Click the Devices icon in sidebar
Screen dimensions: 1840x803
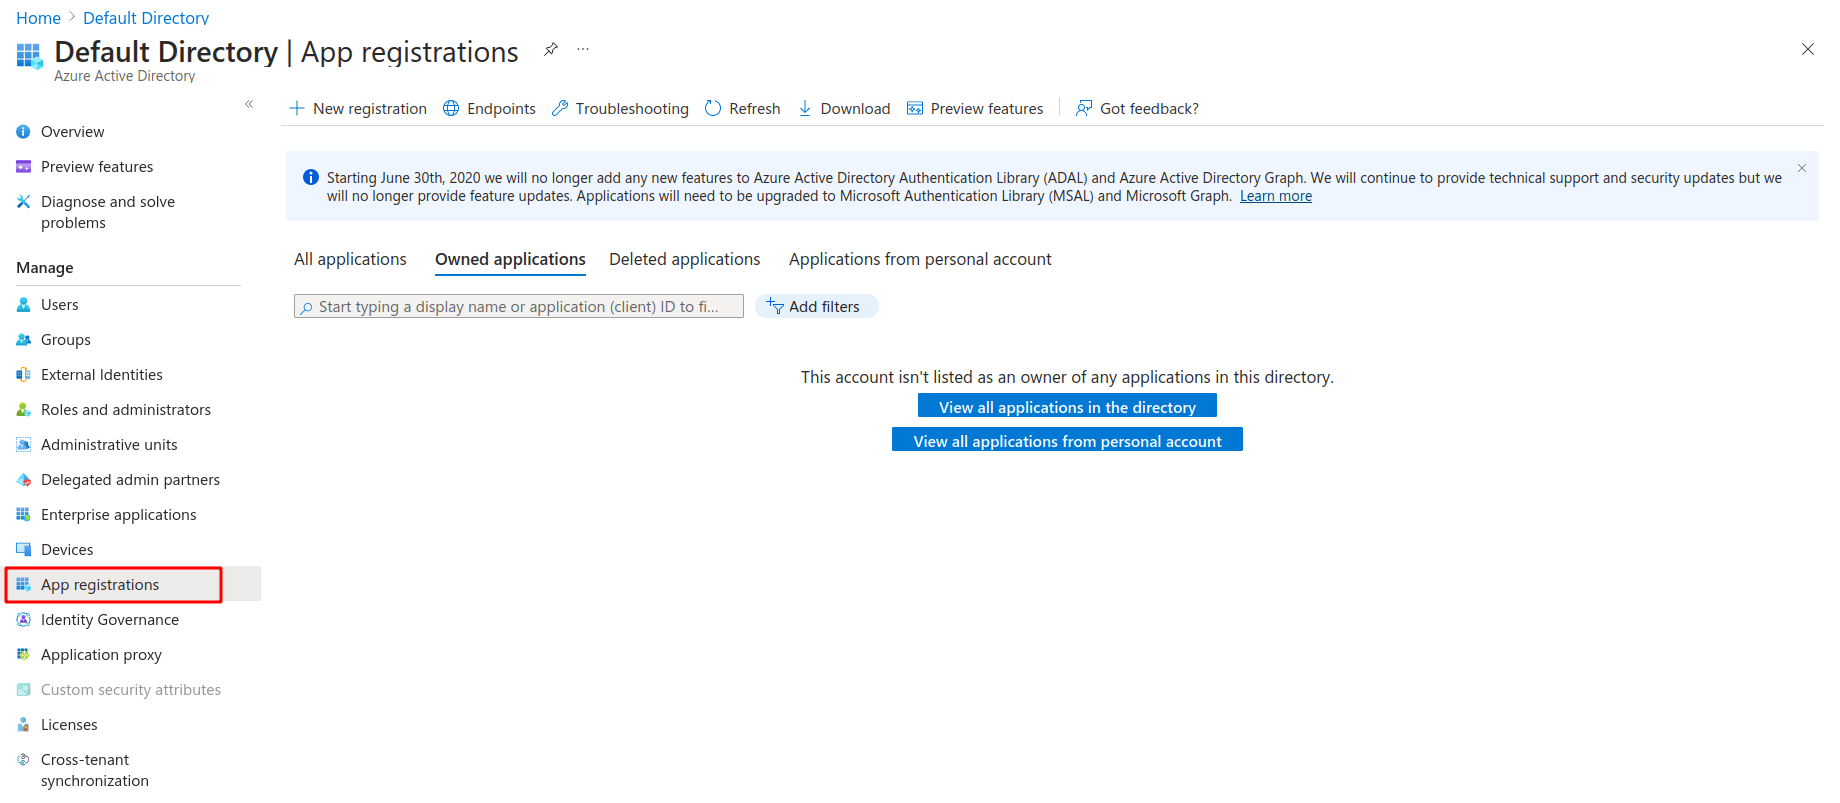point(24,550)
